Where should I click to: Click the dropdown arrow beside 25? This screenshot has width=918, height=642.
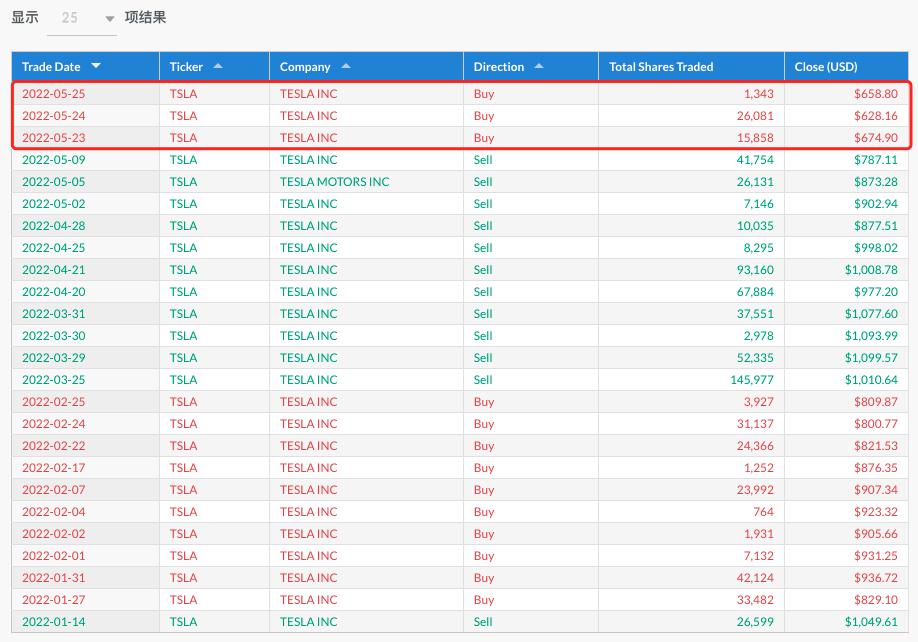click(x=109, y=19)
